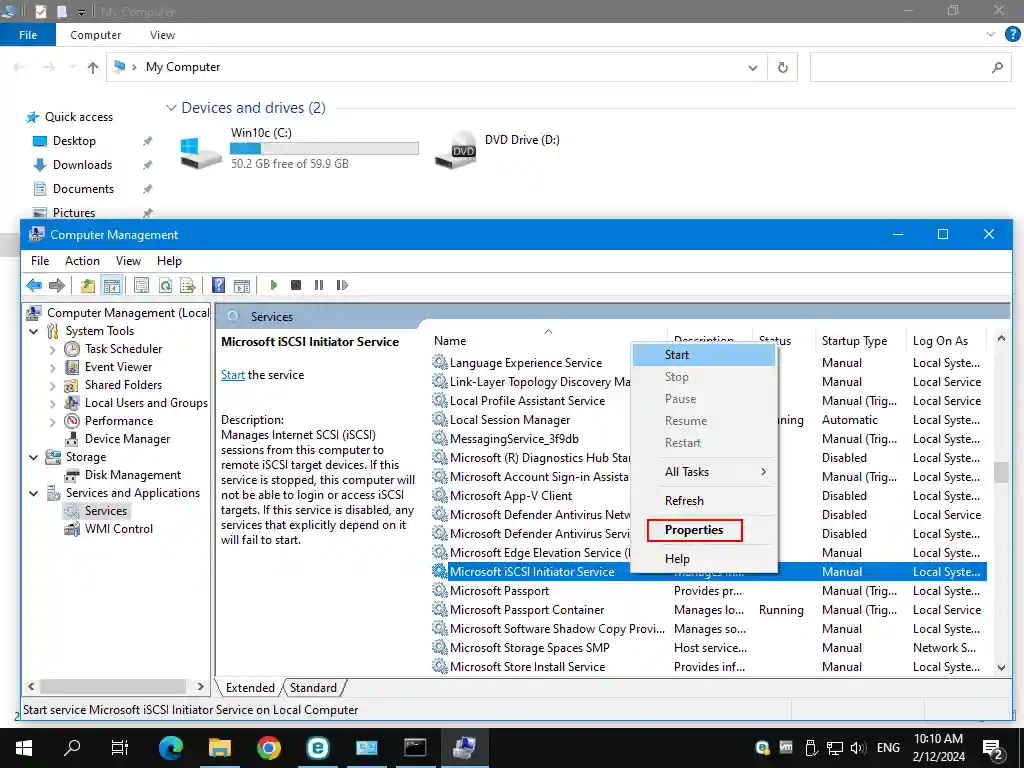Open the View menu in Computer Management
1024x768 pixels.
point(128,261)
